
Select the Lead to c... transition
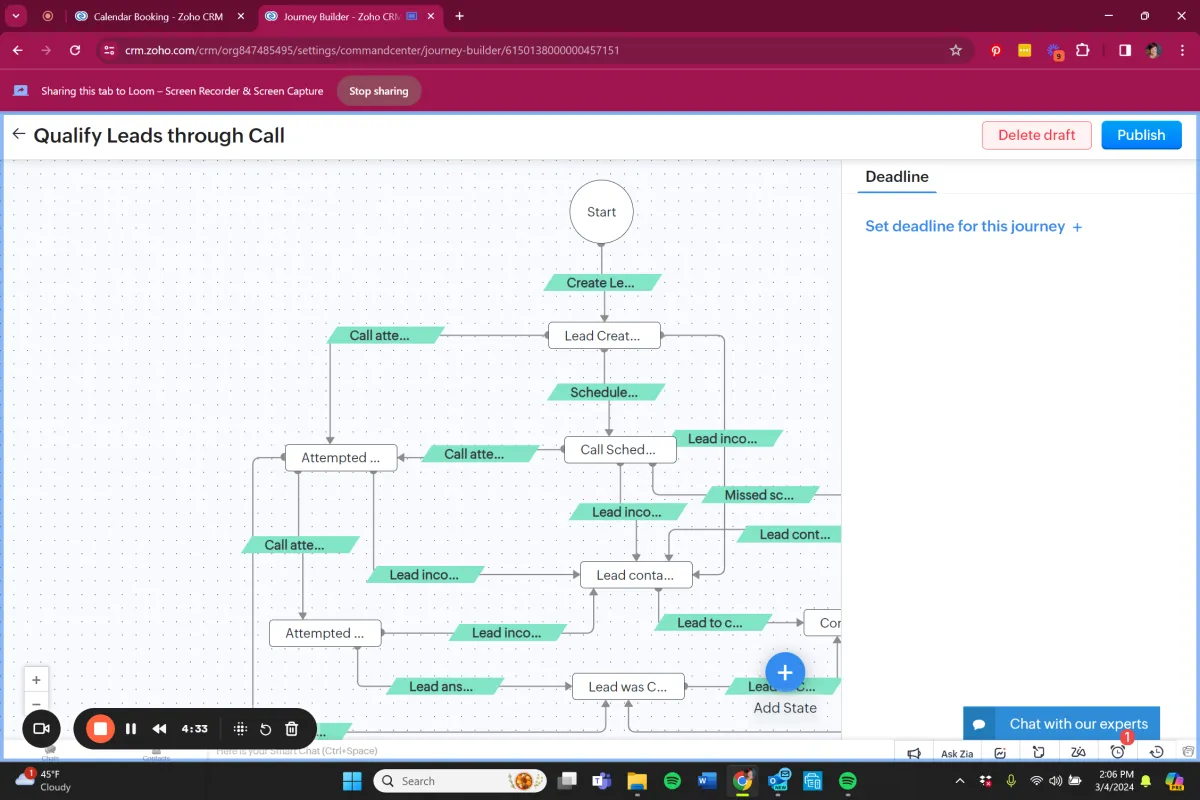712,622
